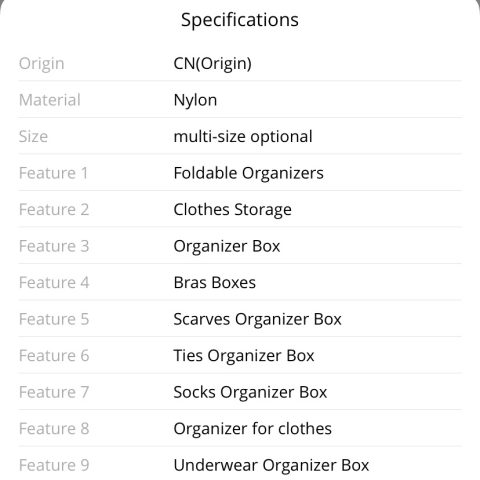
Task: Select the Size label
Action: pos(33,137)
